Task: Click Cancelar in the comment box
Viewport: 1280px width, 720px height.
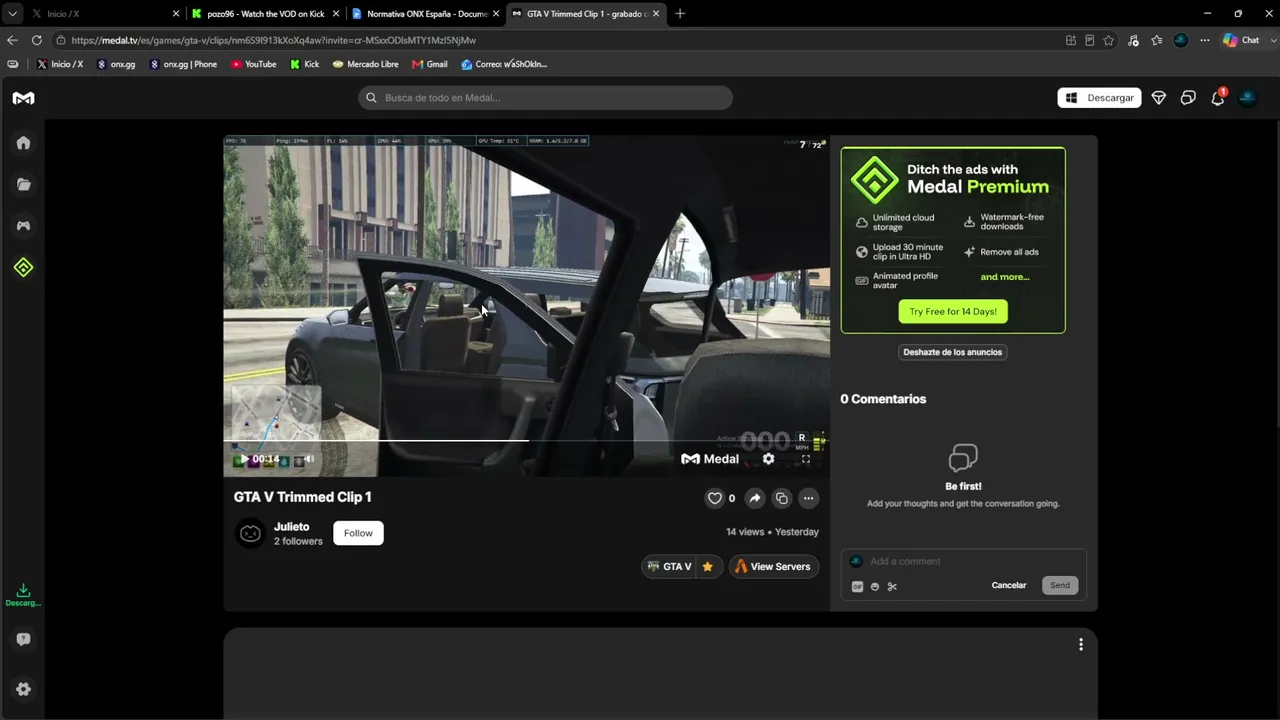Action: click(x=1009, y=585)
